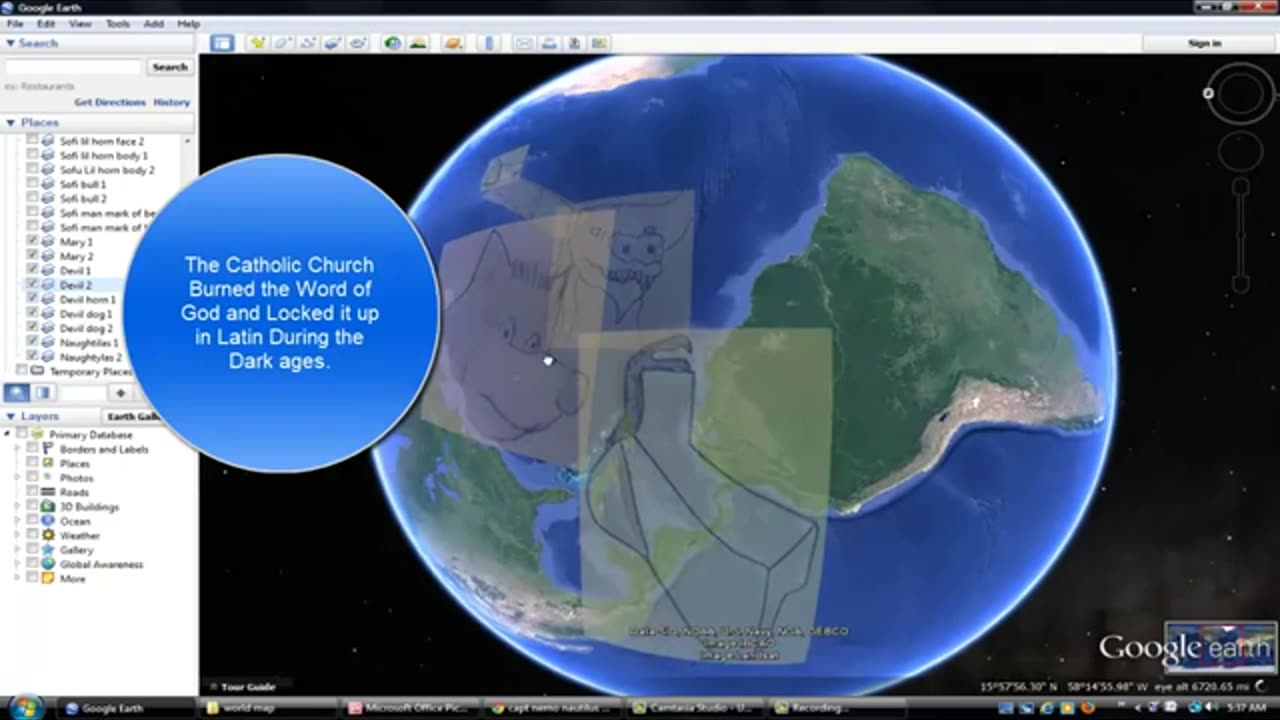Viewport: 1280px width, 720px height.
Task: Check the Temporary Places checkbox
Action: (22, 371)
